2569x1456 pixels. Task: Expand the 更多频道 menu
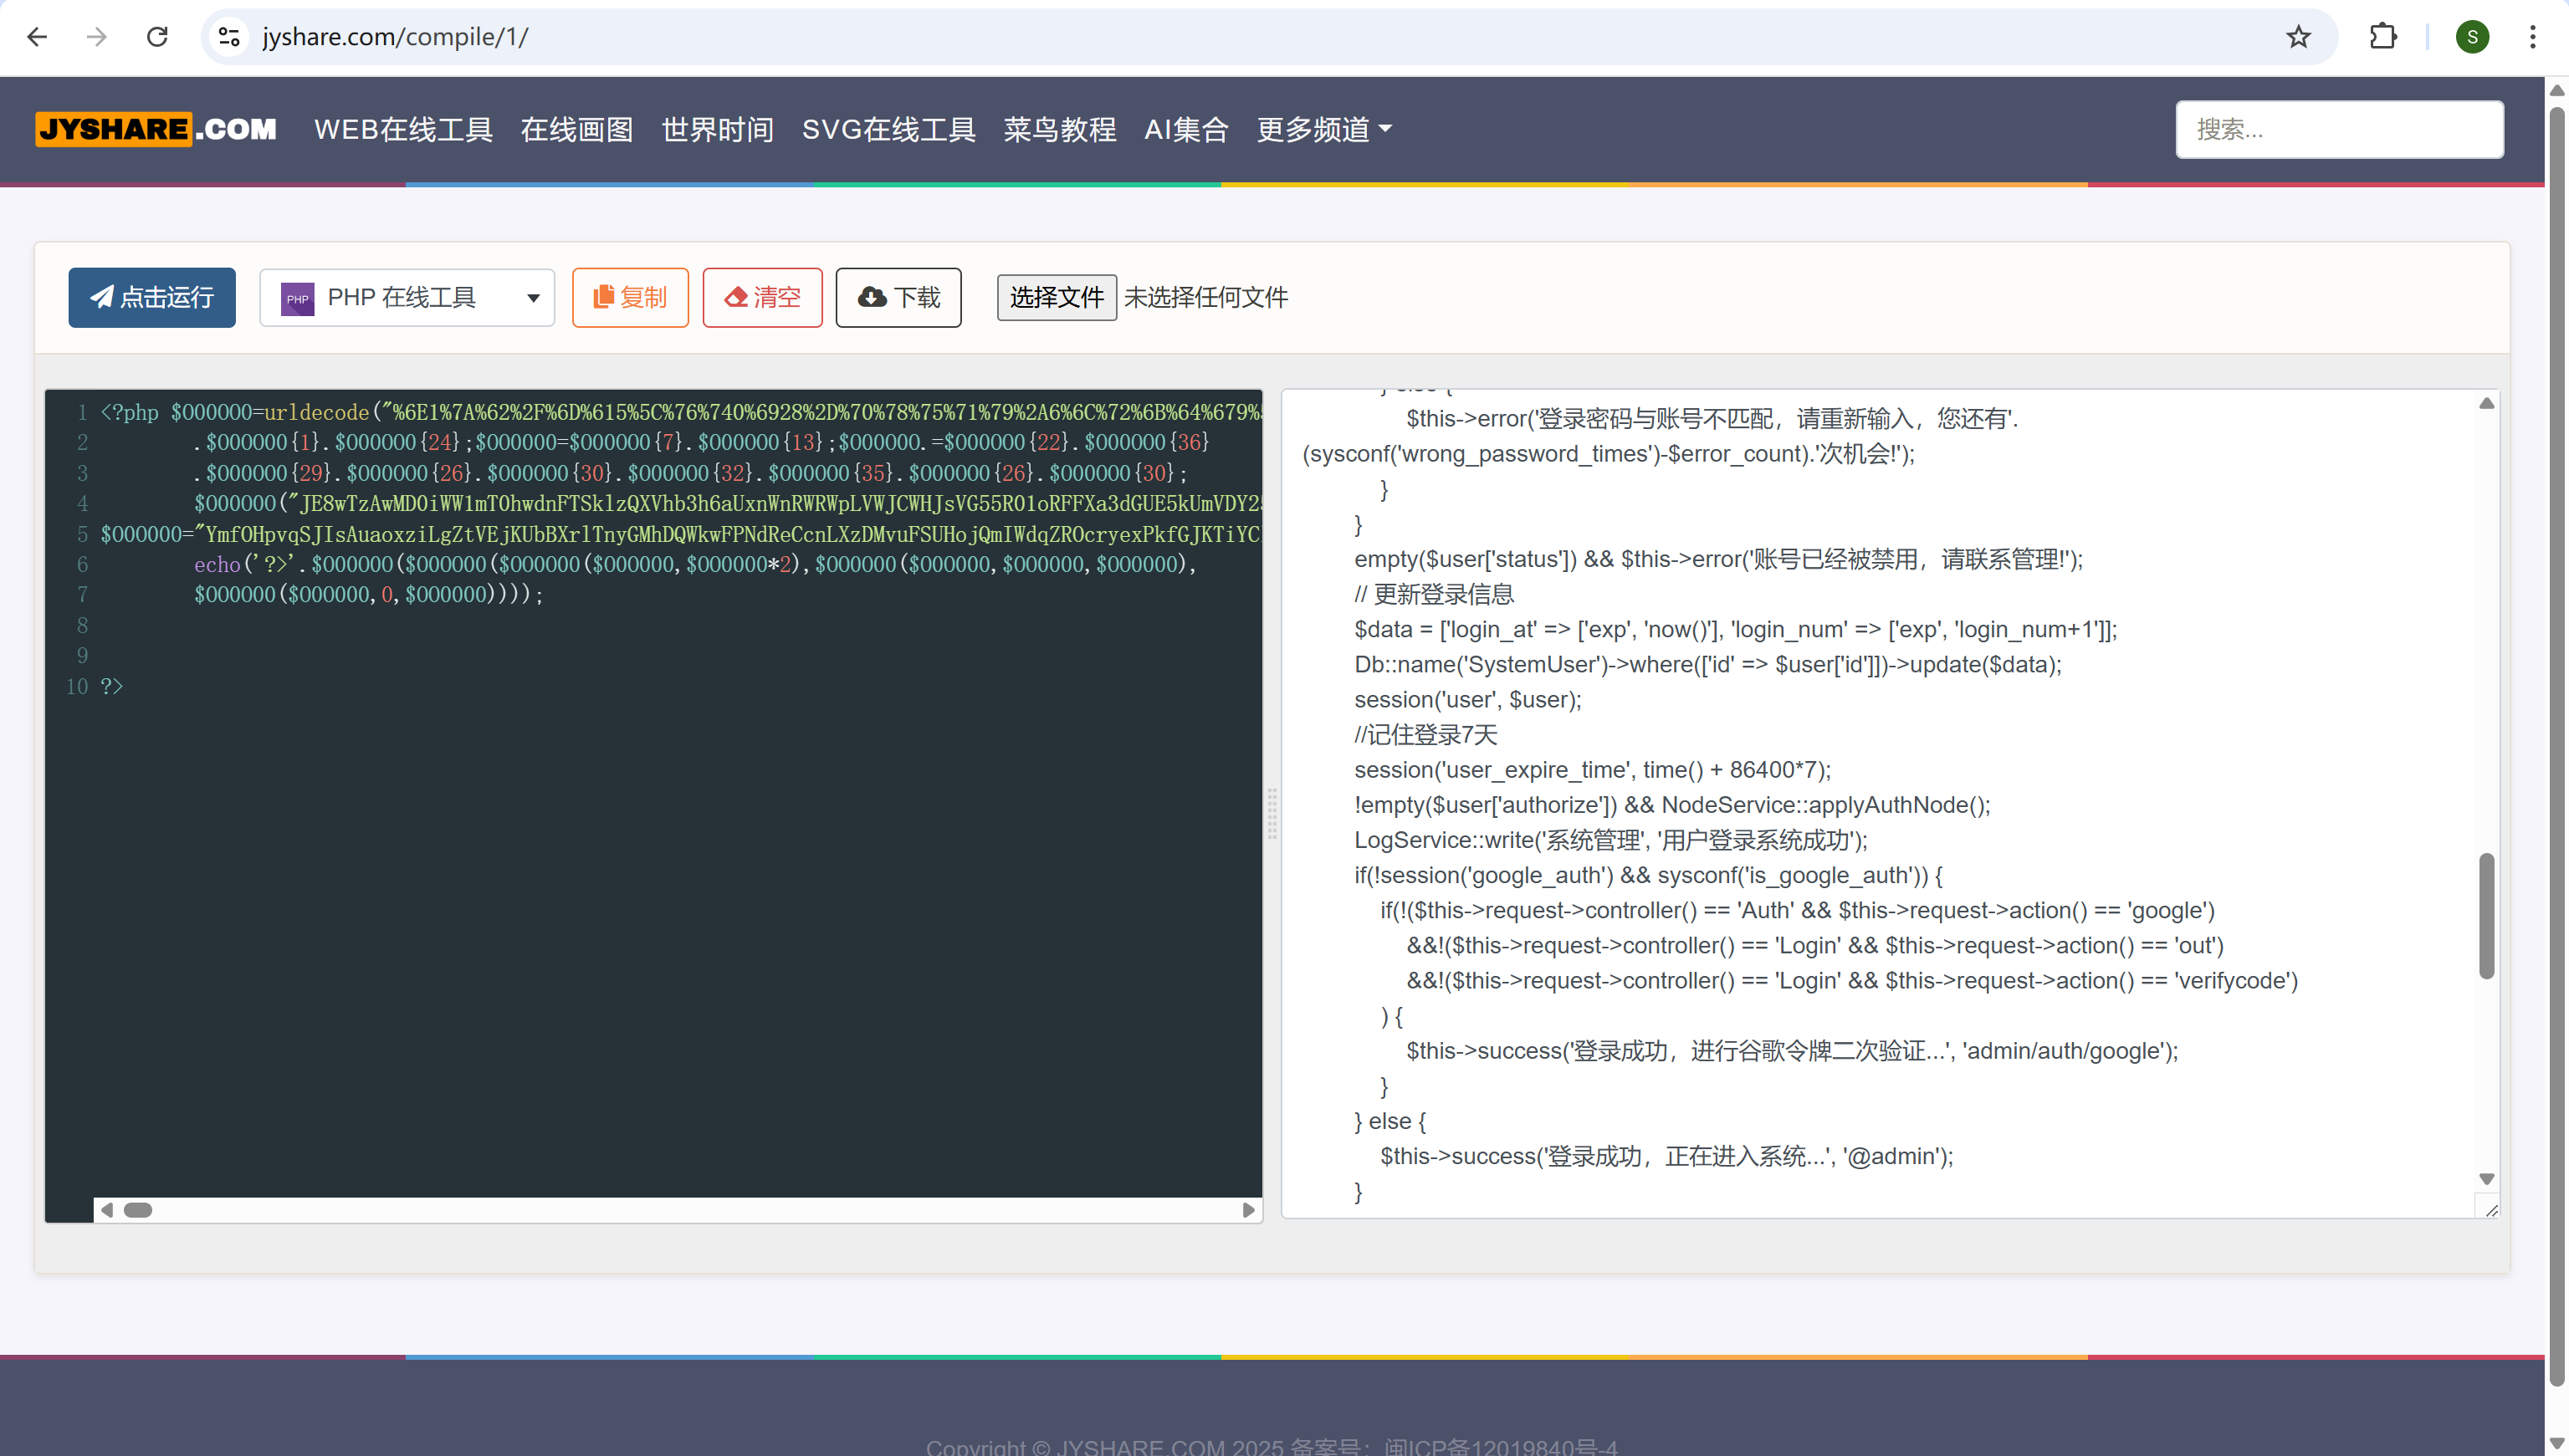click(1323, 129)
